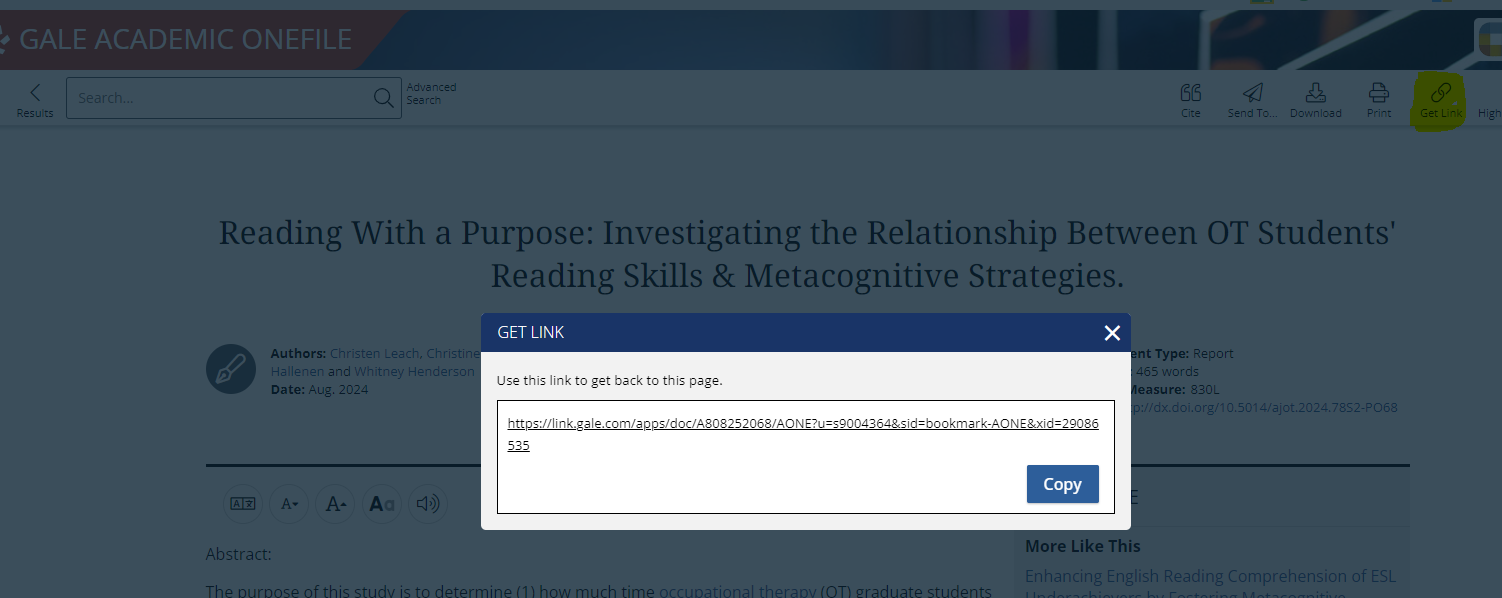Click the Cite icon
This screenshot has width=1502, height=598.
click(x=1190, y=98)
